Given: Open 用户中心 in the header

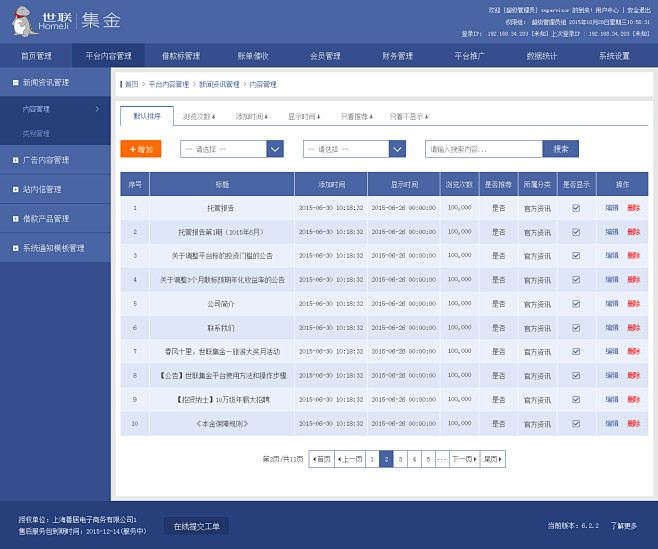Looking at the screenshot, I should click(x=607, y=10).
